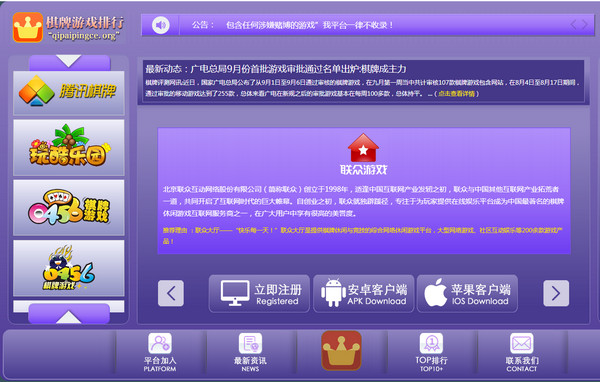The image size is (600, 382).
Task: Click the crown logo at top left
Action: click(x=28, y=27)
